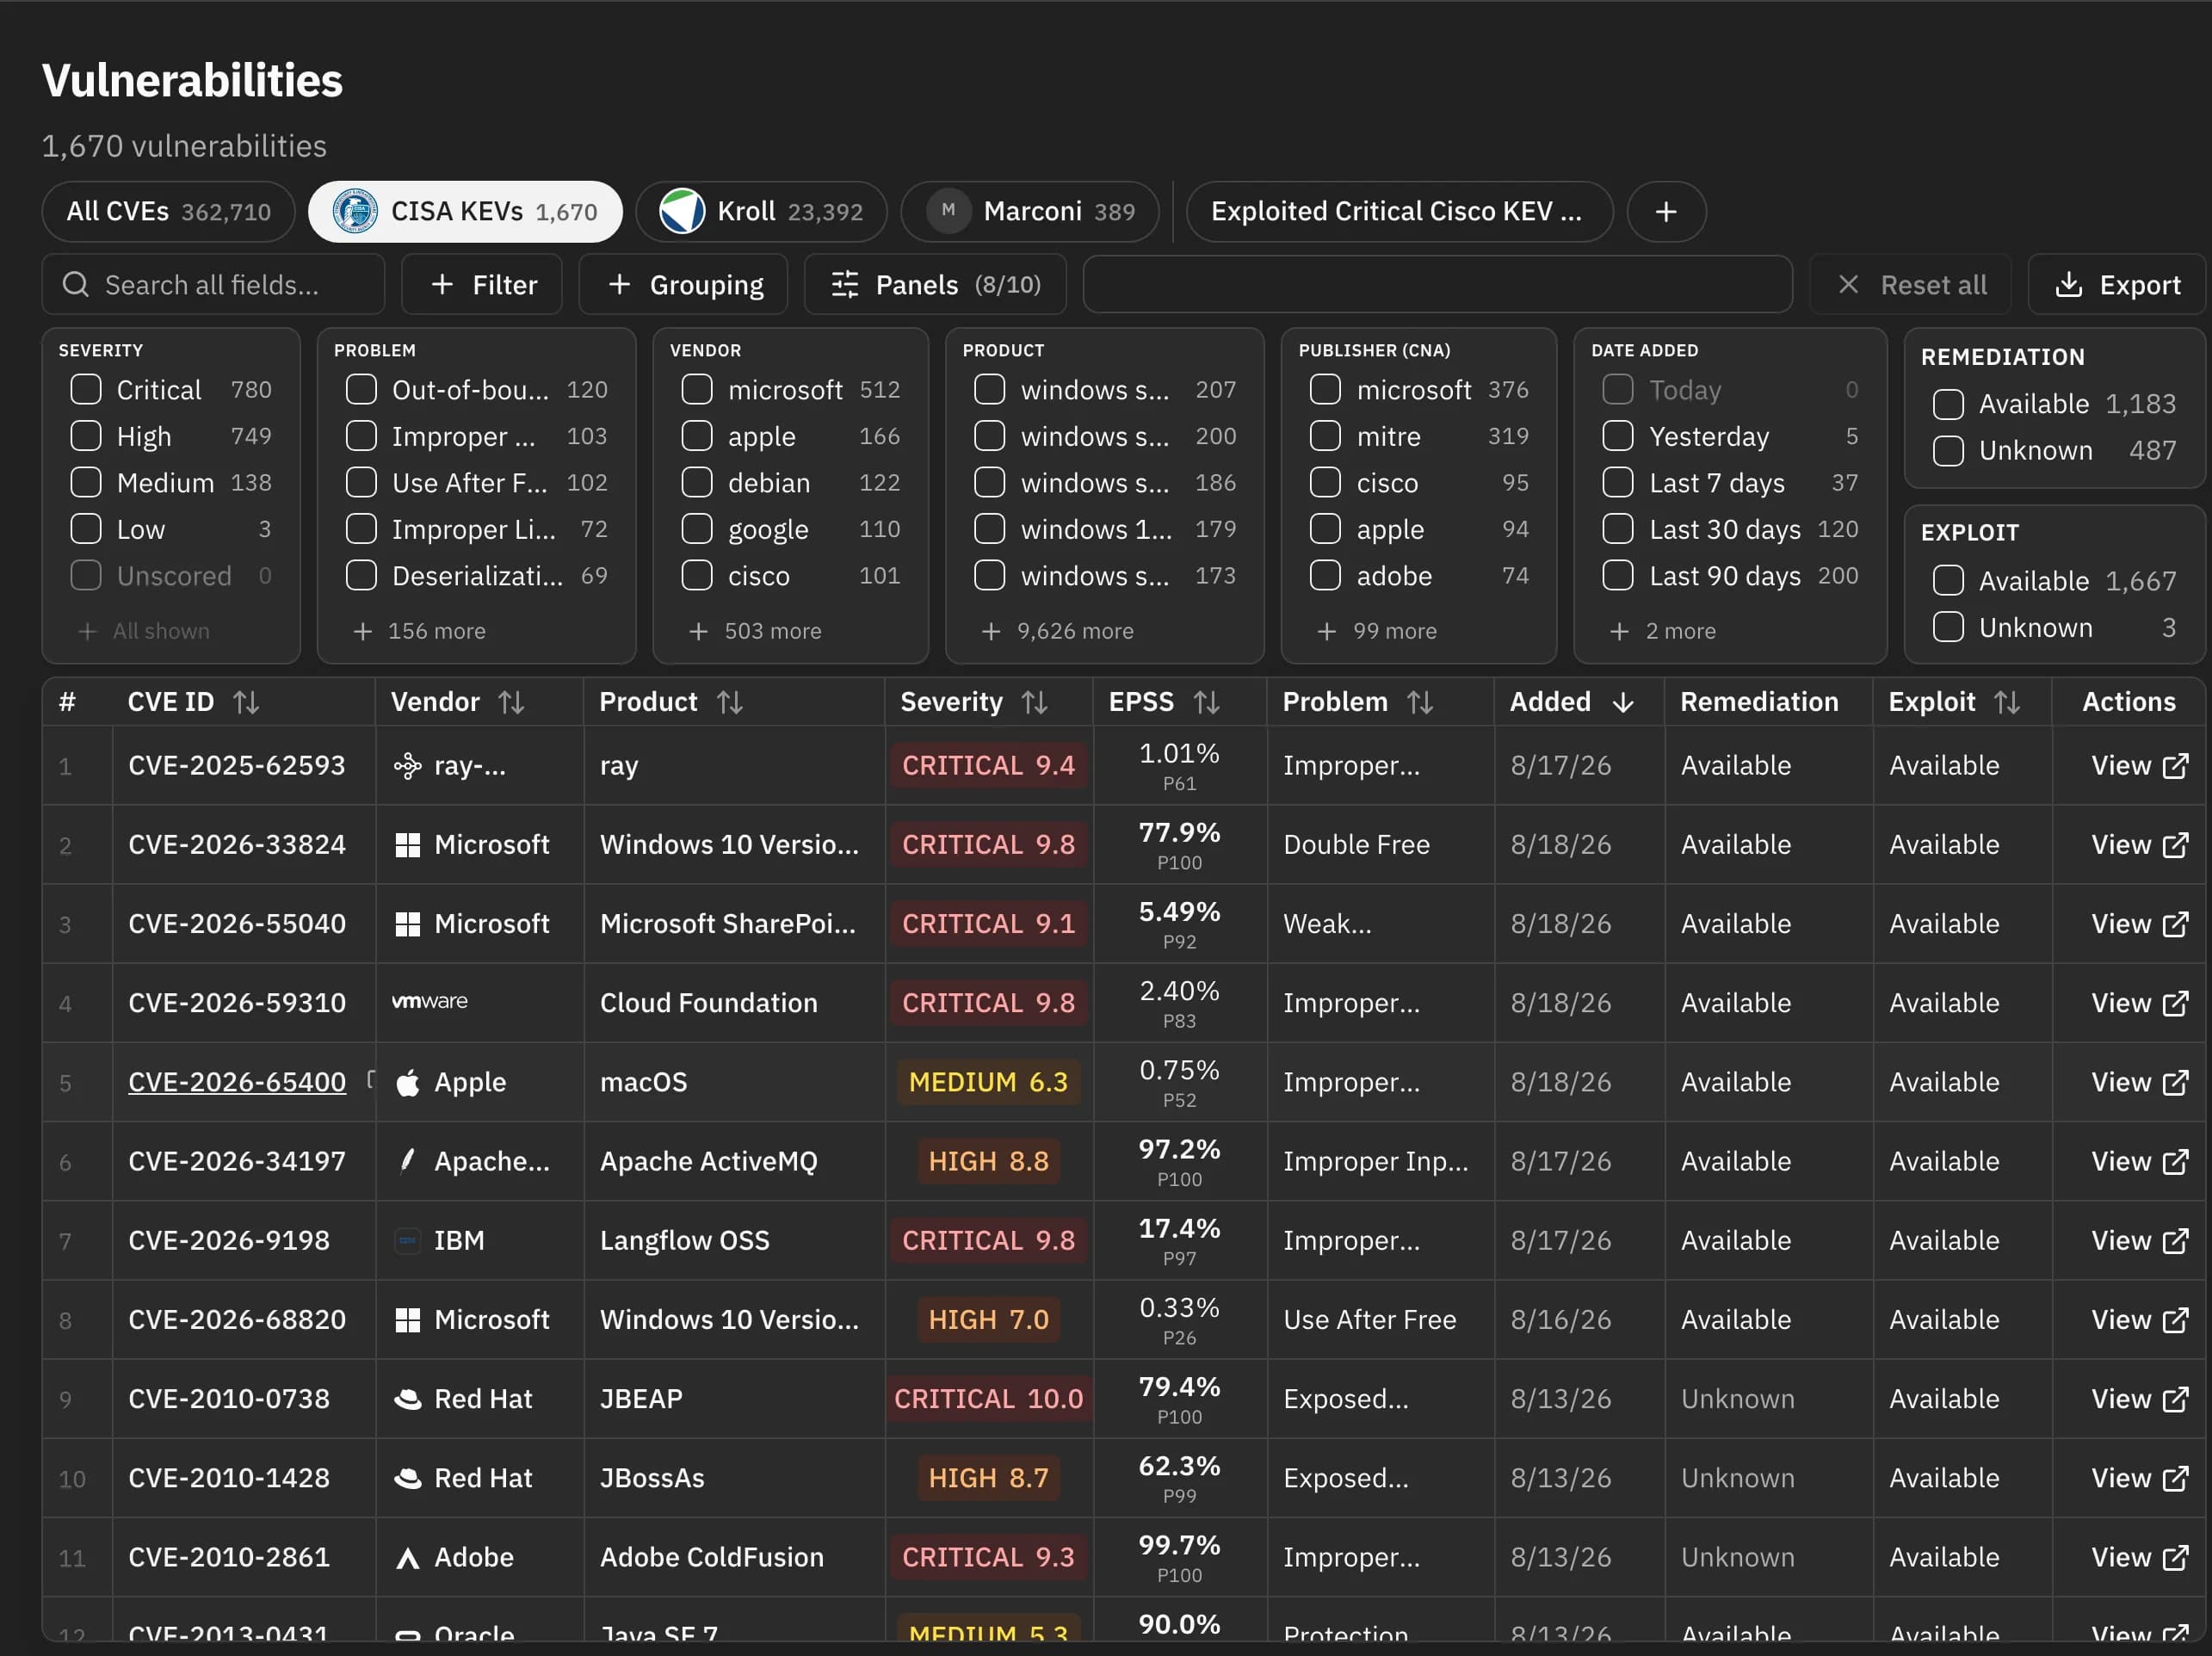Screen dimensions: 2212x1656
Task: Click the empty filter bar field
Action: point(1437,285)
